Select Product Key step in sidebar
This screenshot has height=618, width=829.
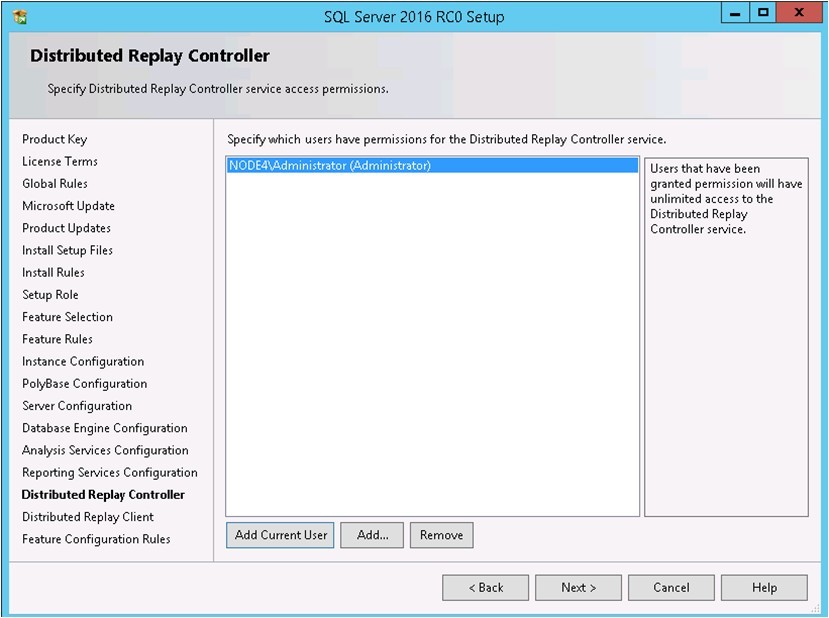[54, 139]
